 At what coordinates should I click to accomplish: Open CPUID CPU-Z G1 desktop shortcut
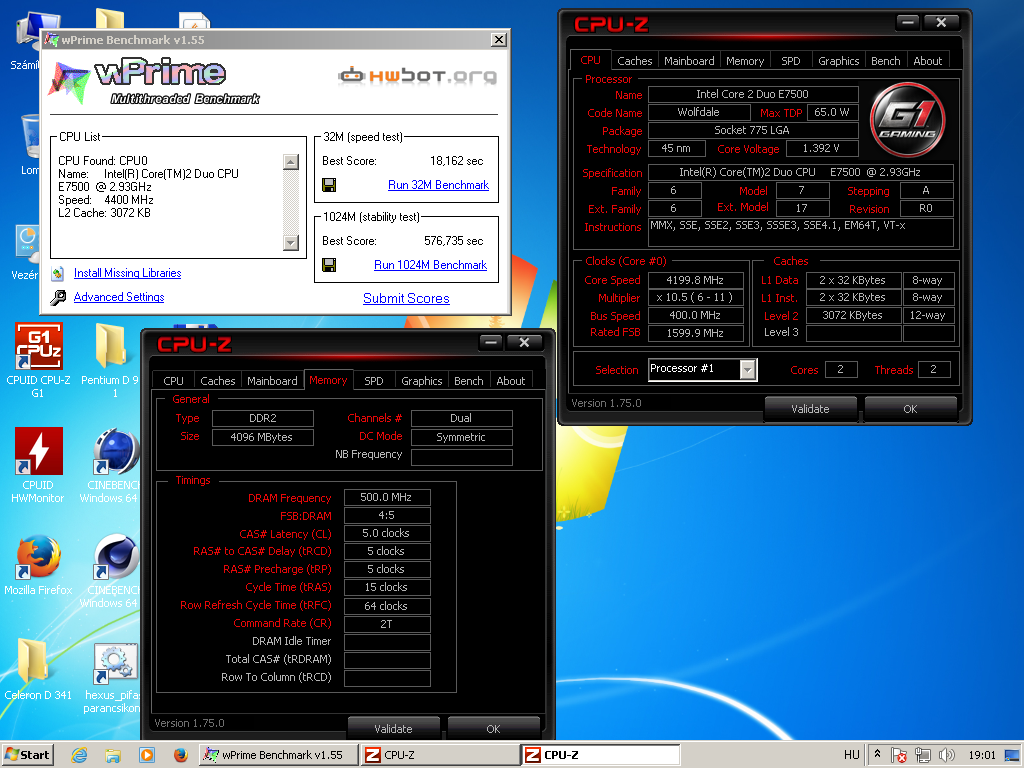click(39, 346)
